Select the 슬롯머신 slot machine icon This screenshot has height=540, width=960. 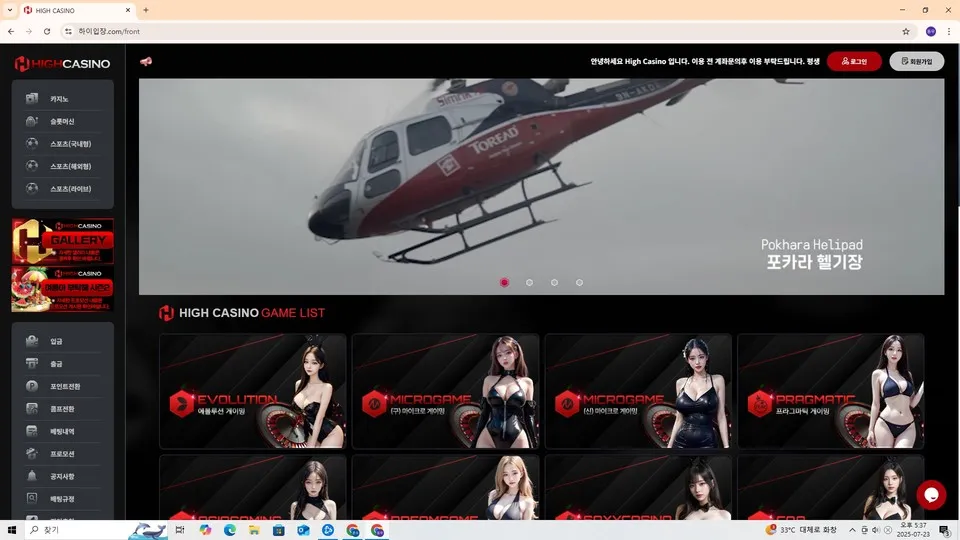click(x=32, y=121)
